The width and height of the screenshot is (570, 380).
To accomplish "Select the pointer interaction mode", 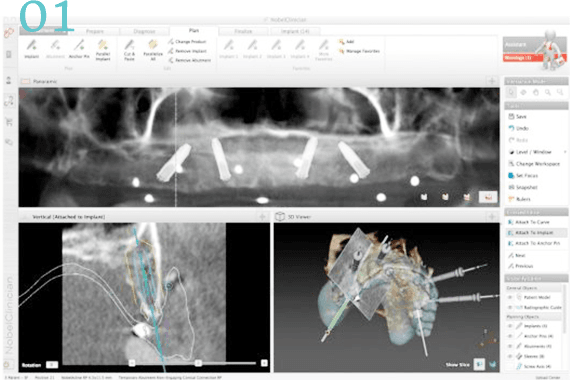I will click(x=511, y=92).
